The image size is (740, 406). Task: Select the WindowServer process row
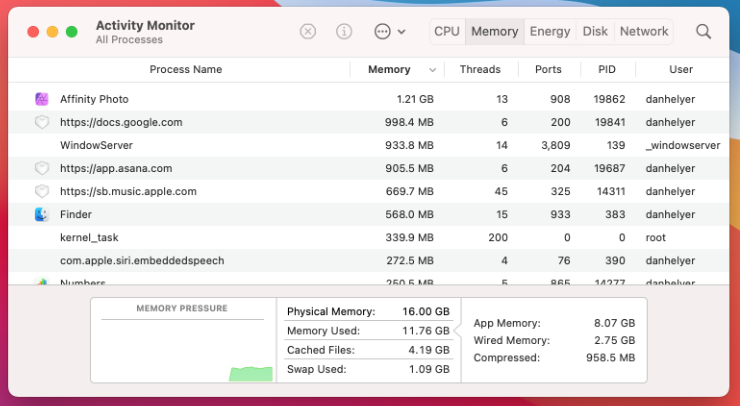pos(369,145)
